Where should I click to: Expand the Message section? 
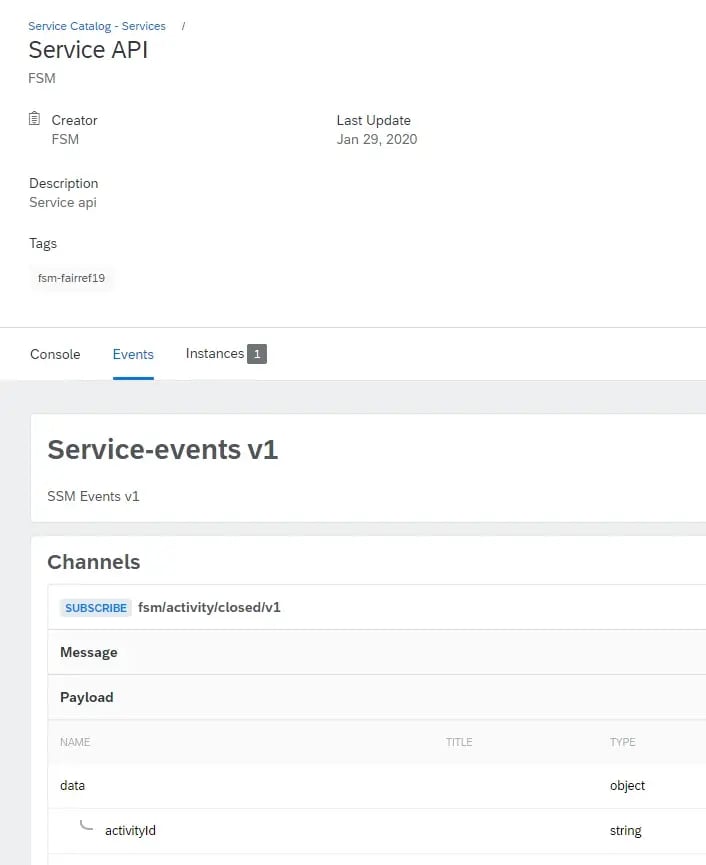pos(89,652)
